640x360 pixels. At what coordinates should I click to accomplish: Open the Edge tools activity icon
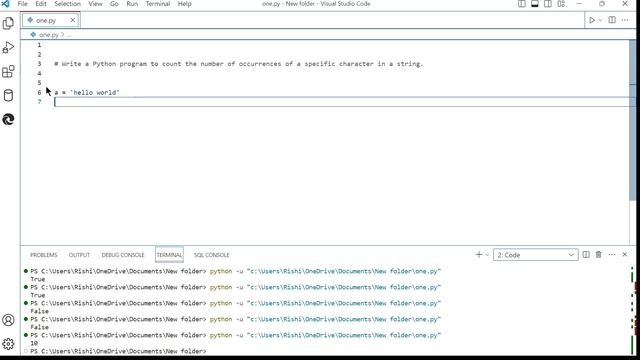coord(8,119)
